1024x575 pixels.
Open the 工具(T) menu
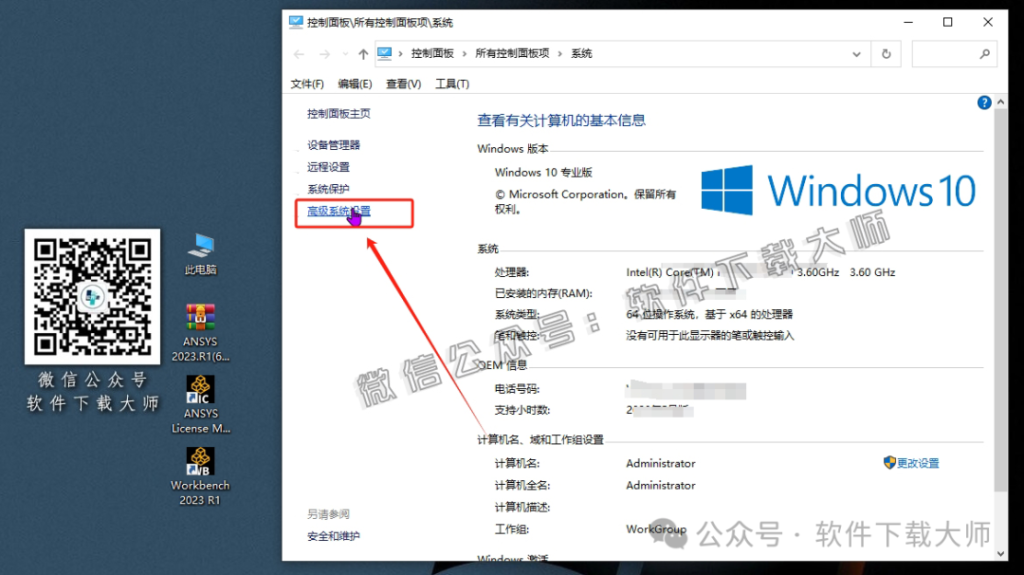click(x=452, y=84)
